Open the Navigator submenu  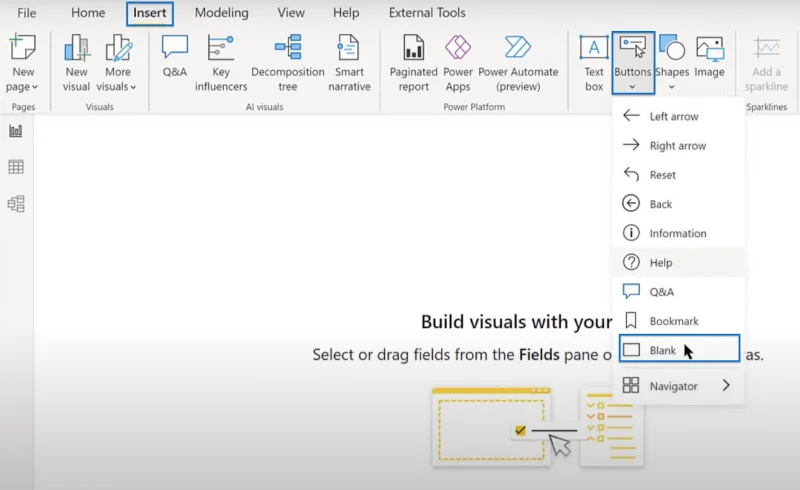[679, 386]
